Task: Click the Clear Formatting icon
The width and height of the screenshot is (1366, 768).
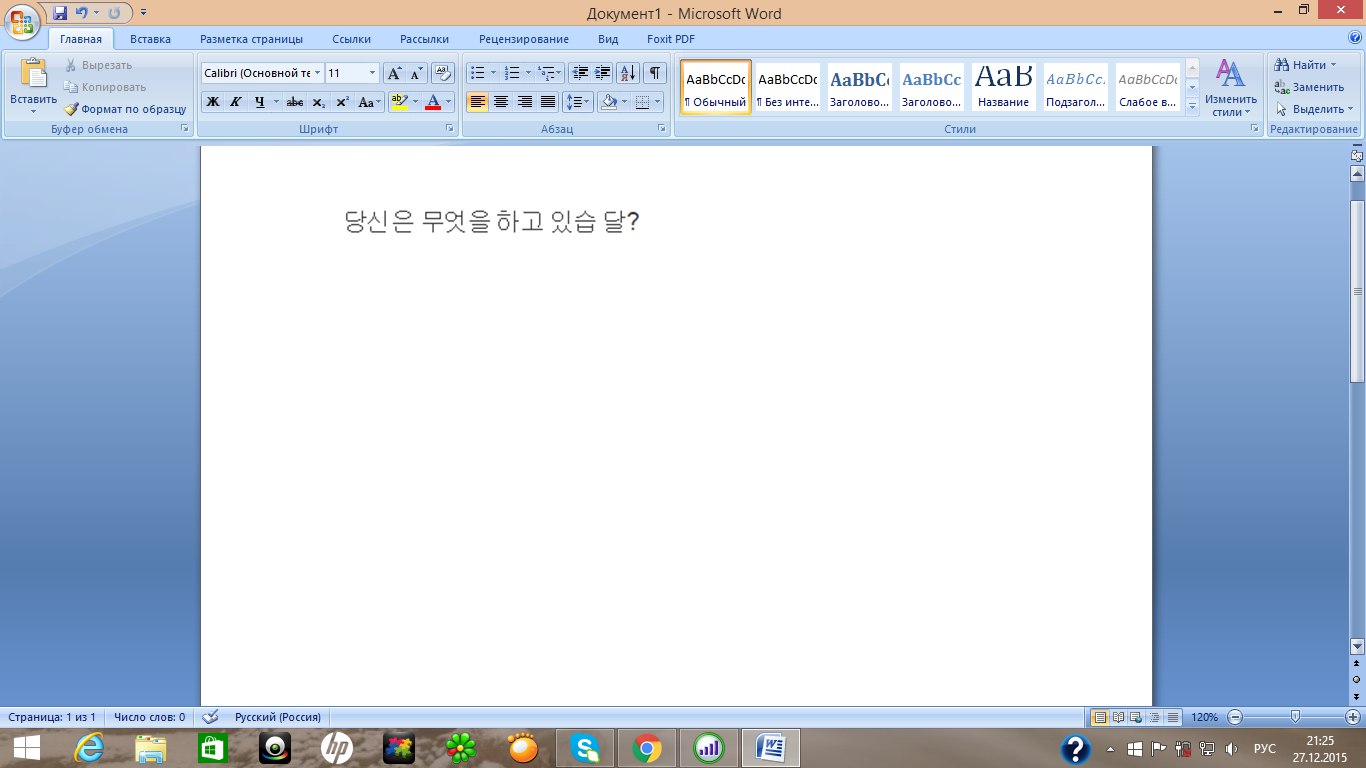Action: point(443,73)
